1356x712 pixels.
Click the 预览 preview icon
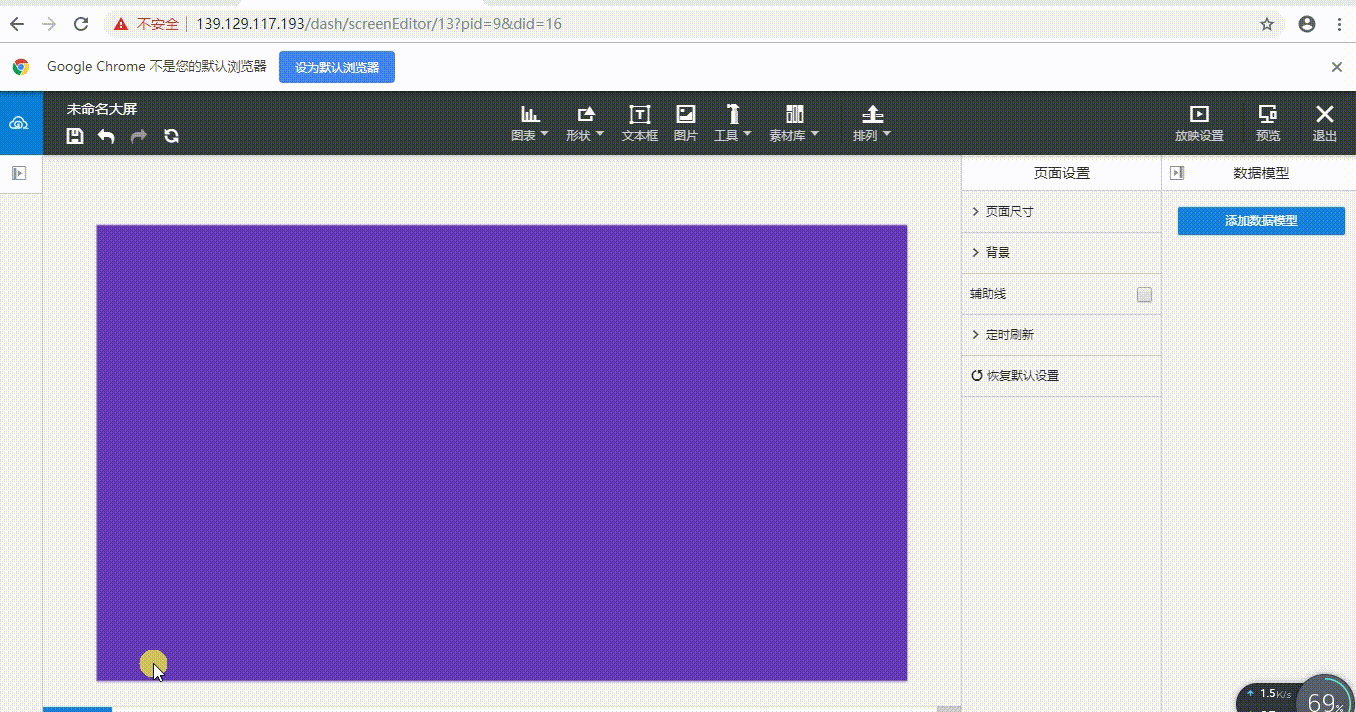pyautogui.click(x=1268, y=124)
